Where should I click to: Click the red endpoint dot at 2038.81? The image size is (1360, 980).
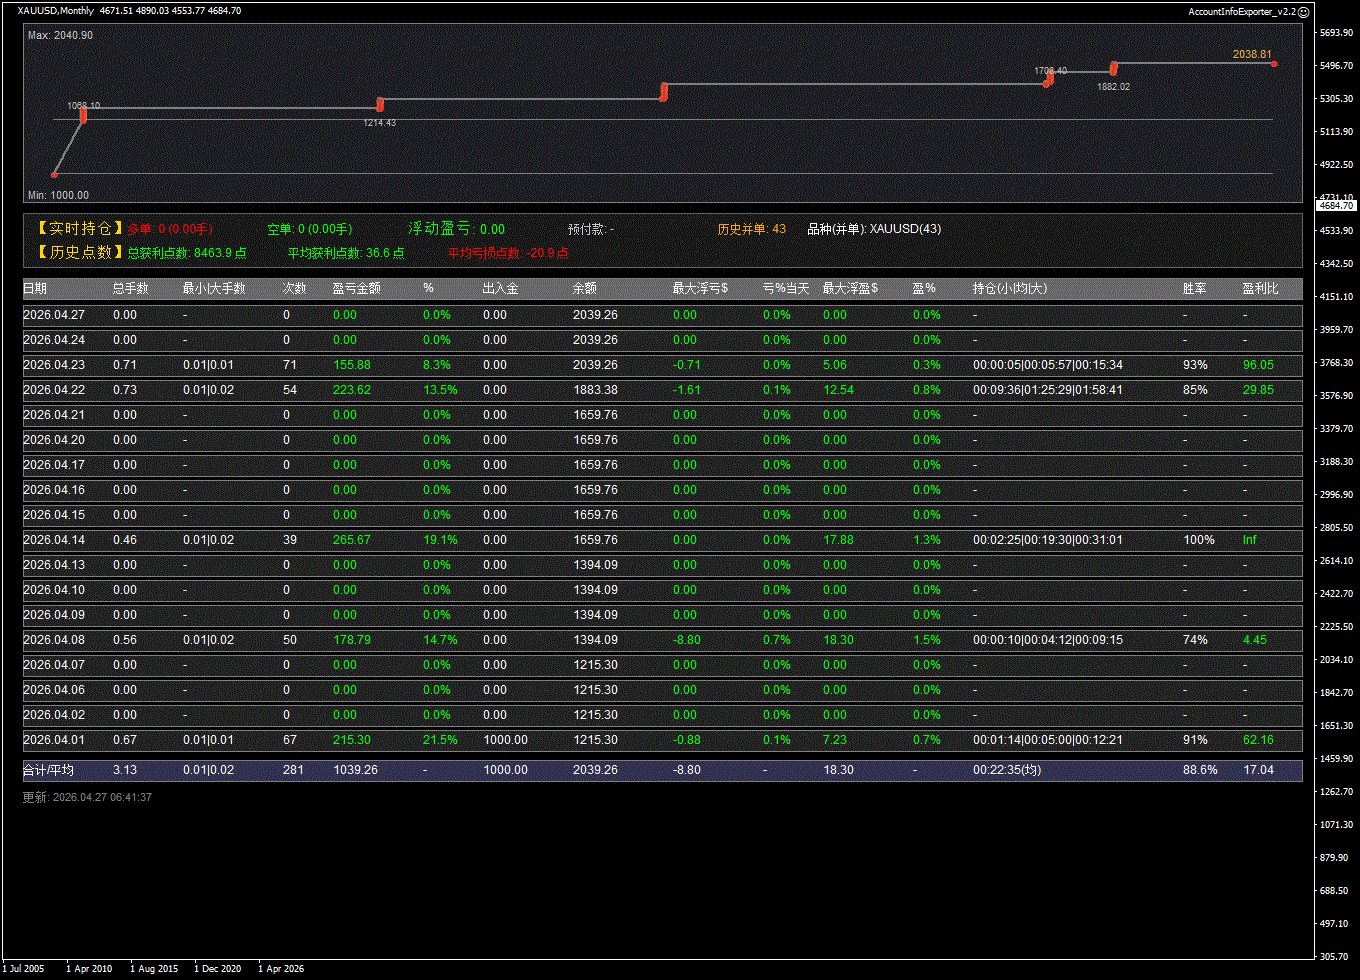pyautogui.click(x=1274, y=64)
